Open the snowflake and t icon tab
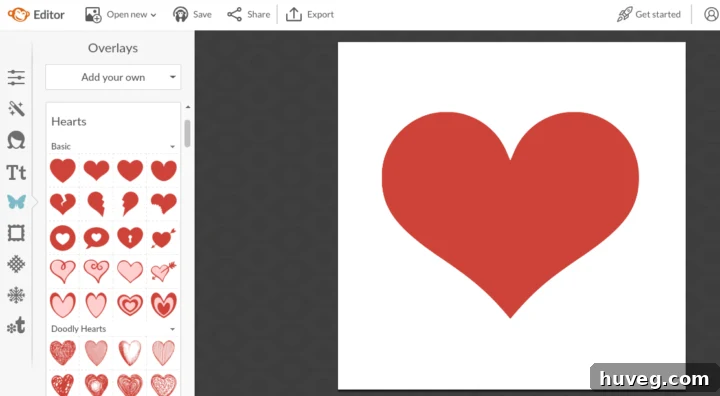720x396 pixels. coord(16,326)
